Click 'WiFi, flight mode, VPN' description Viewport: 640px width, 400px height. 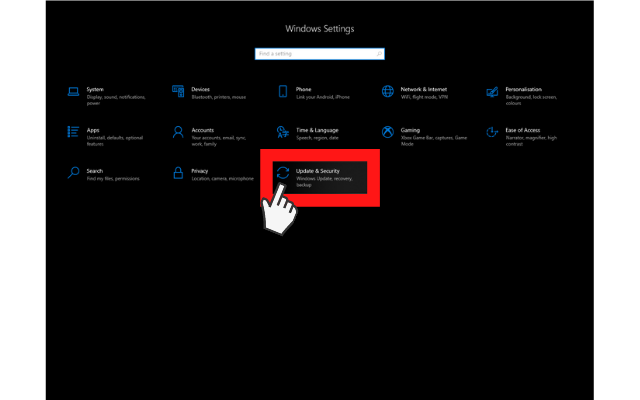[424, 97]
